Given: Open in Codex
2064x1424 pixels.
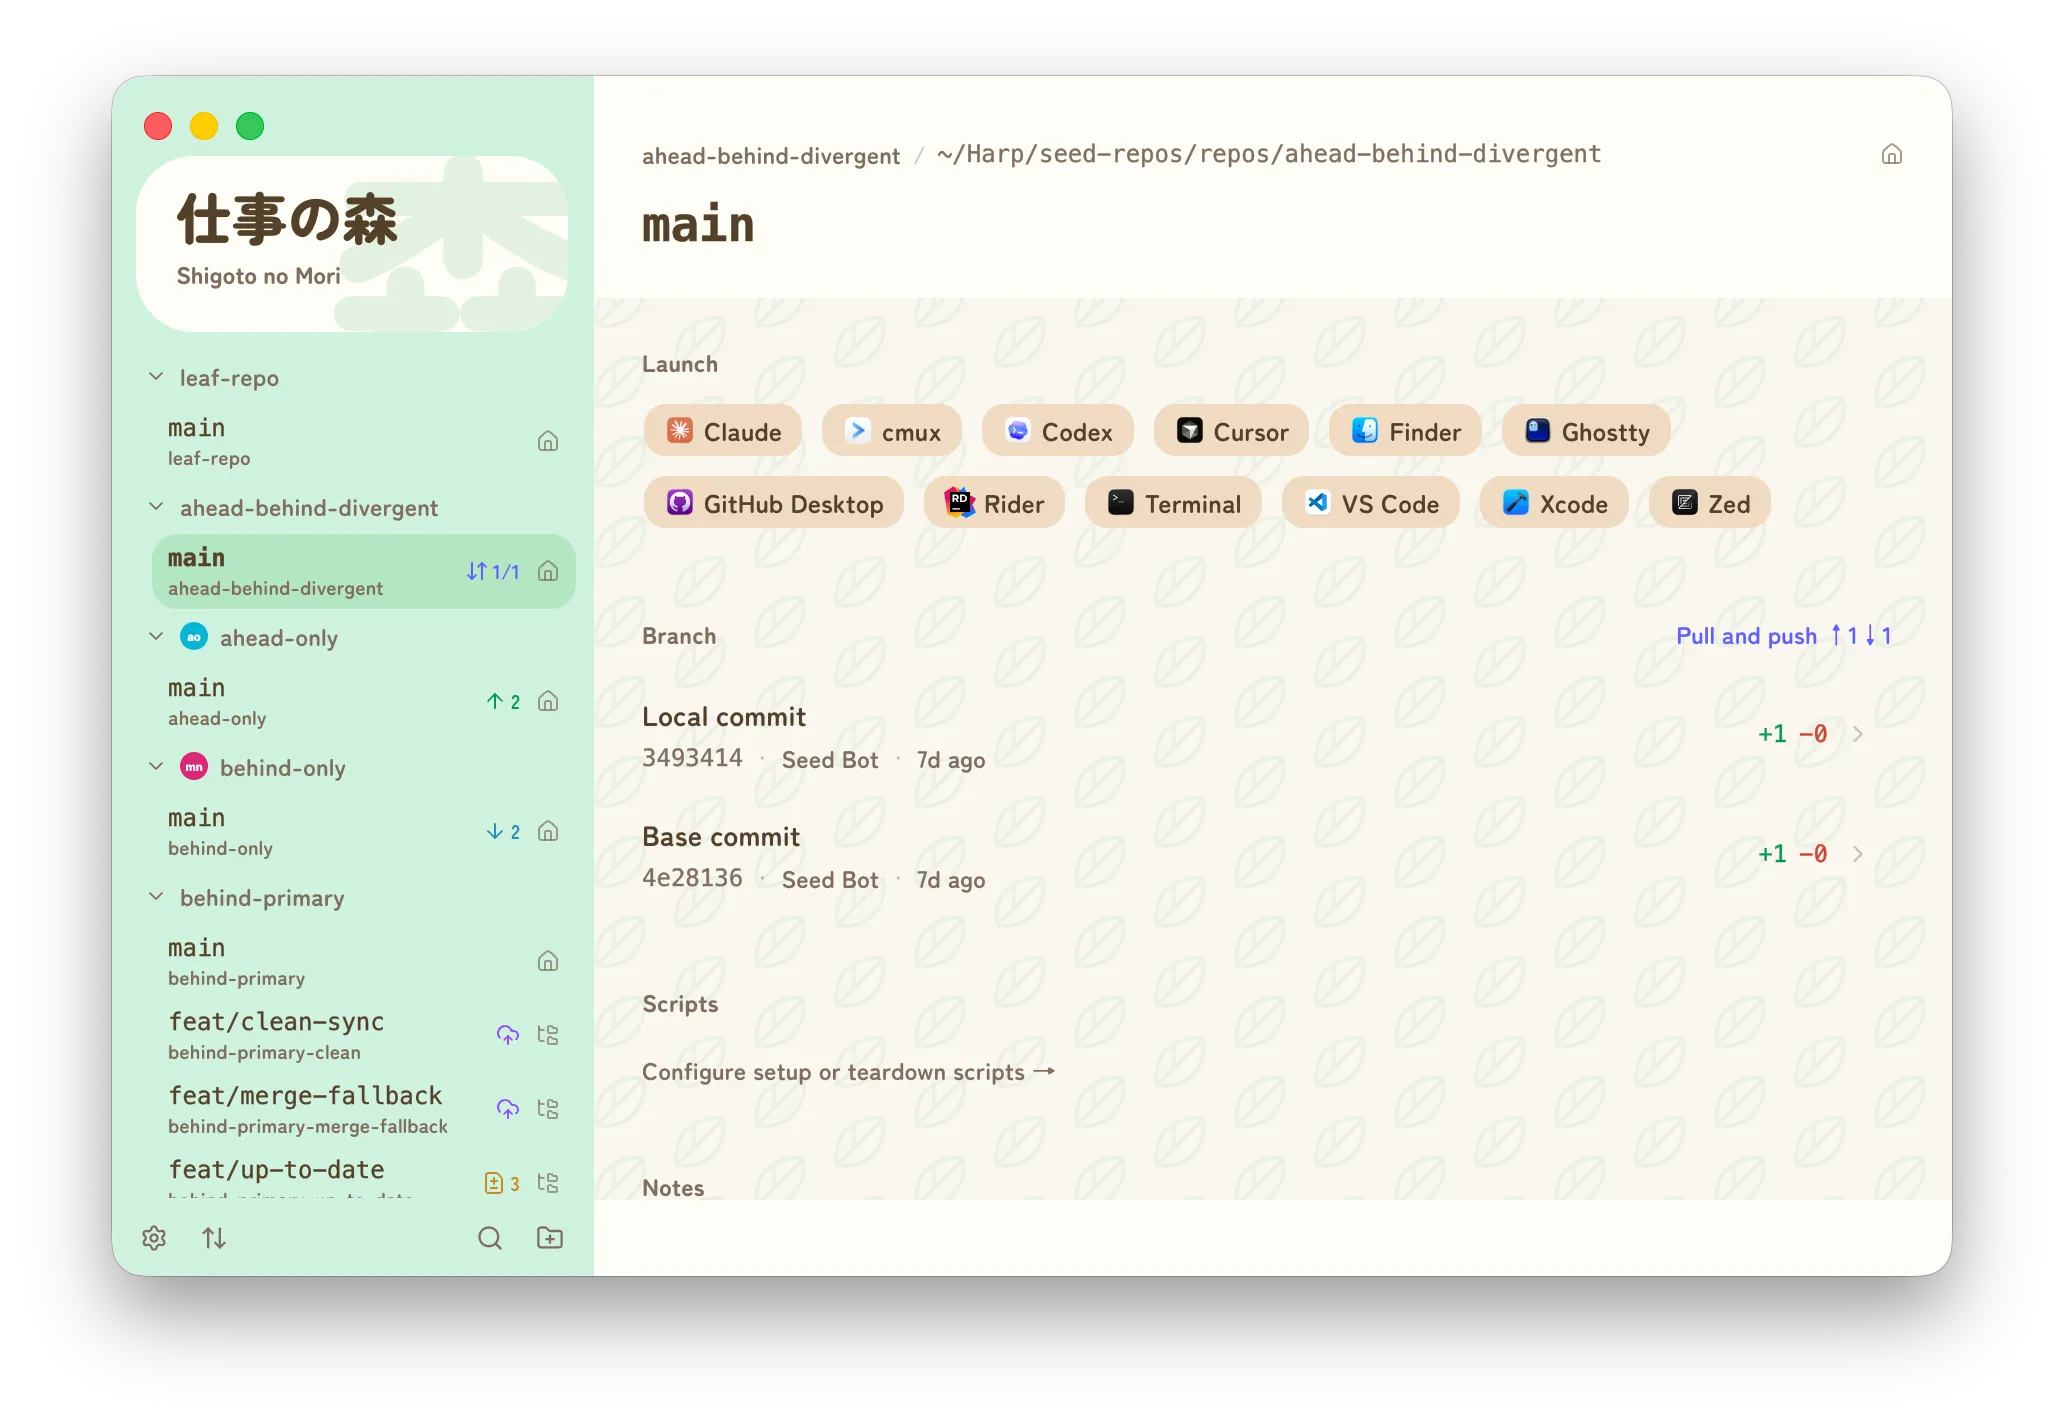Looking at the screenshot, I should click(x=1058, y=431).
